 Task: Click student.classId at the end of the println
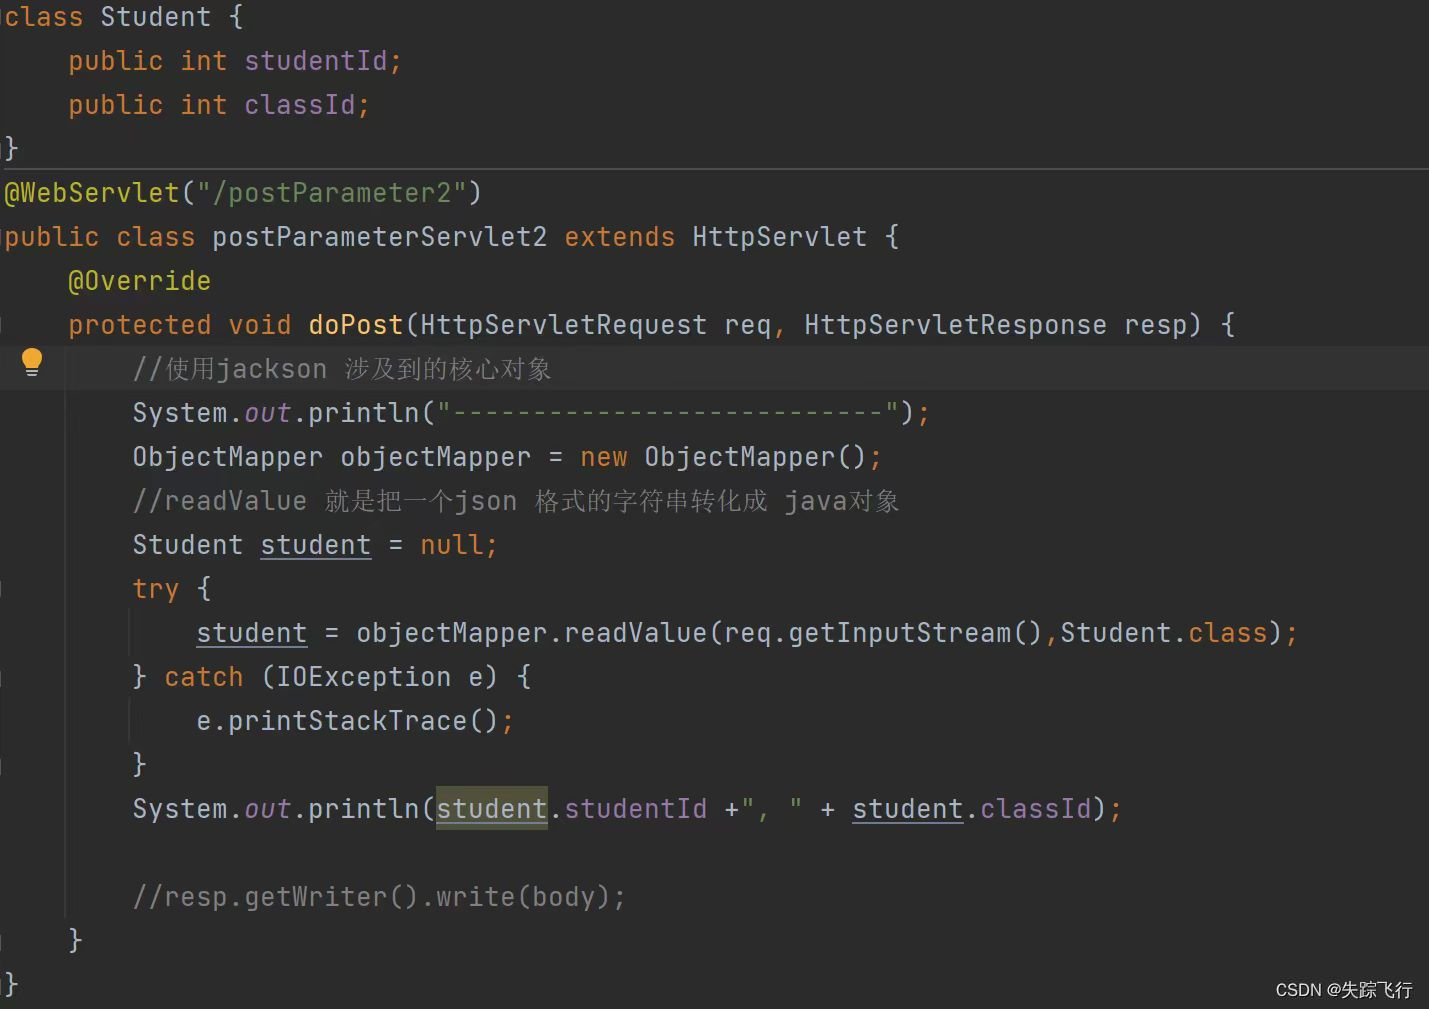971,809
